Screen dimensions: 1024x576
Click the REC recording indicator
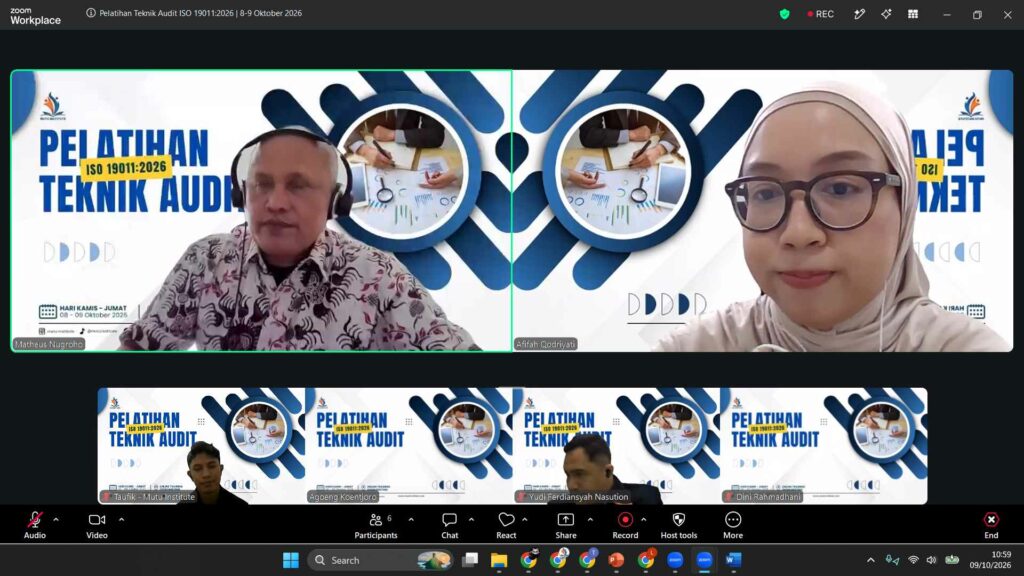click(x=821, y=14)
